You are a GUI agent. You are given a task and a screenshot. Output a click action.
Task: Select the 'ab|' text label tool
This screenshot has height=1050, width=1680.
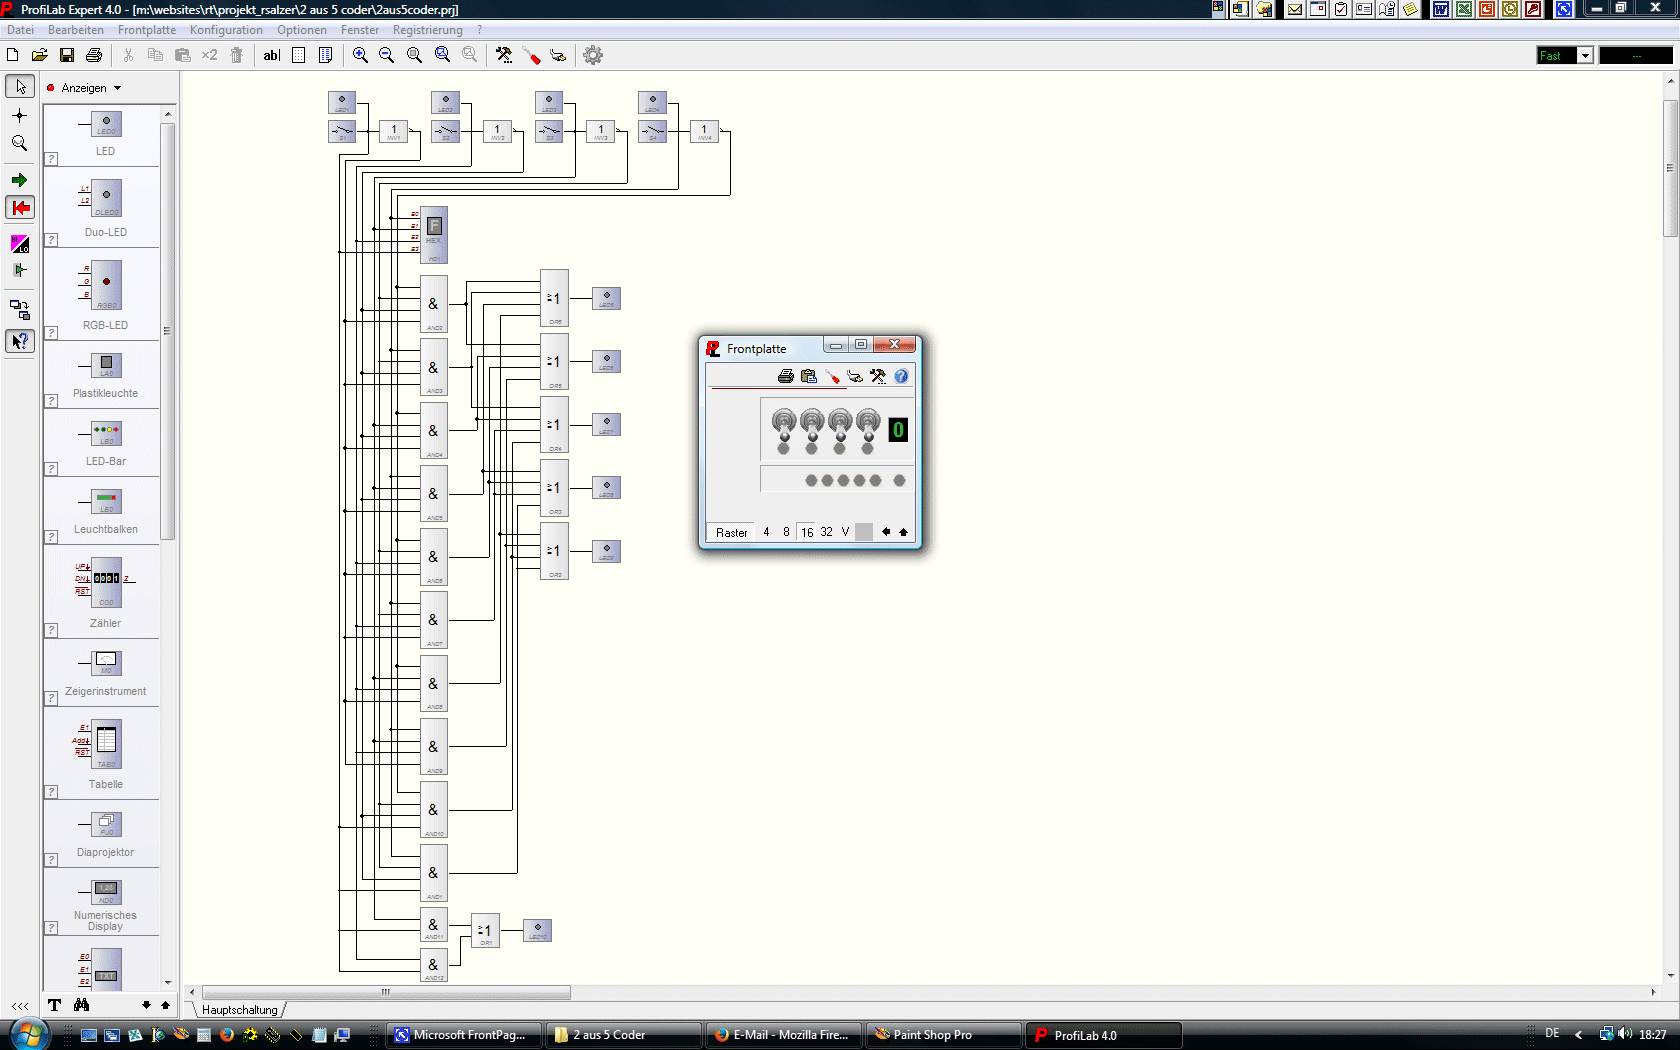272,55
